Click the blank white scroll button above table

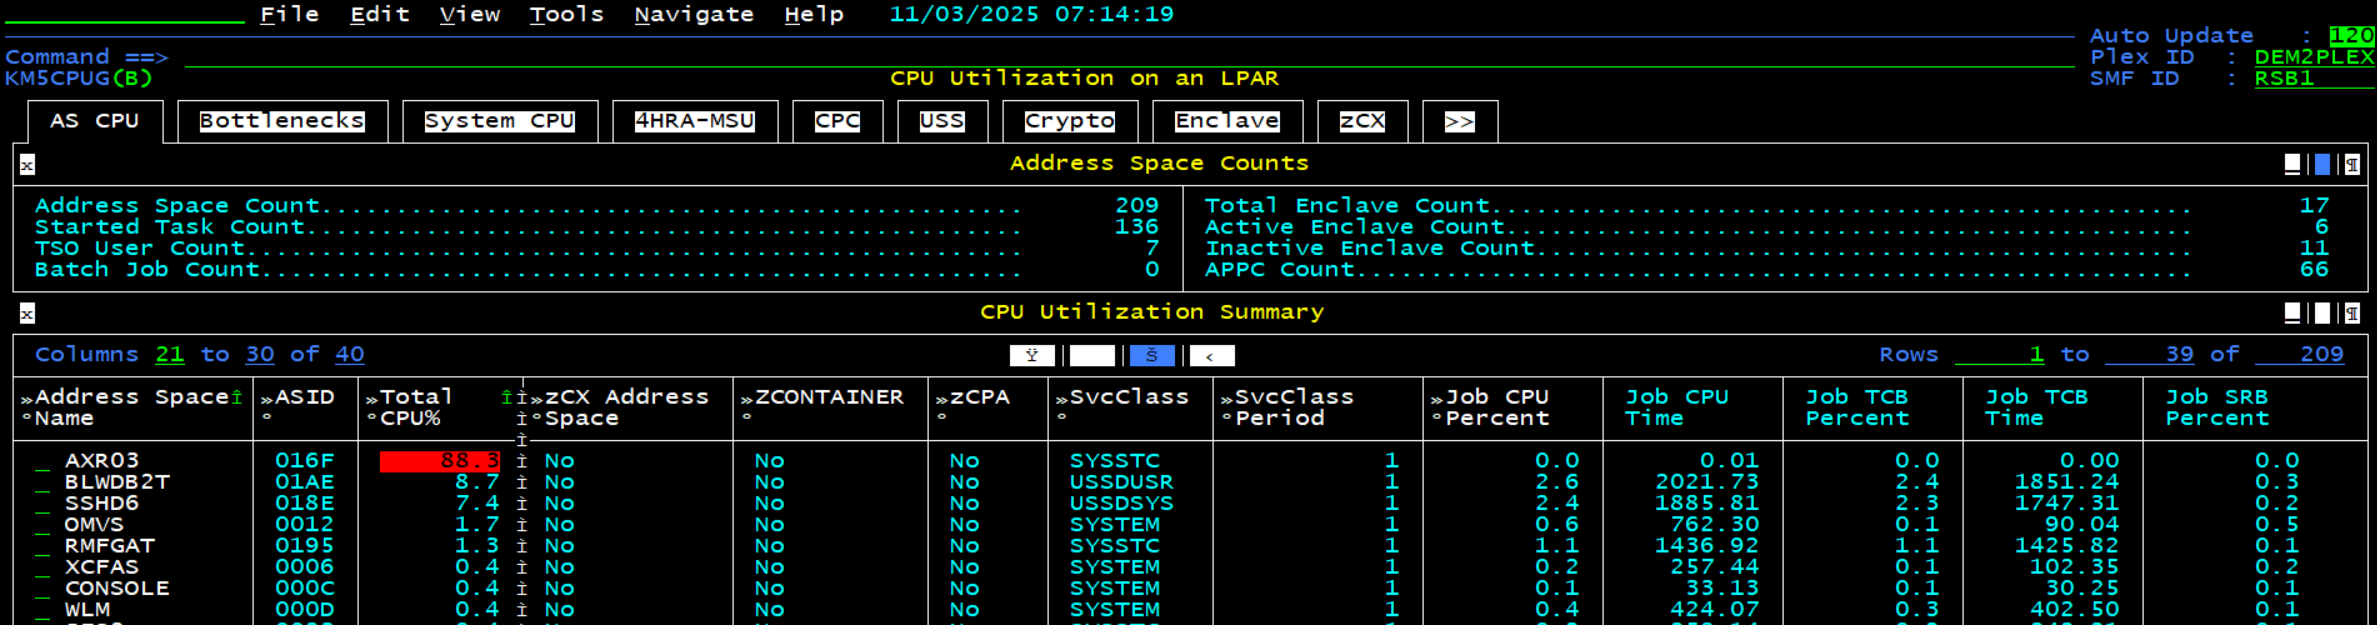(1092, 356)
